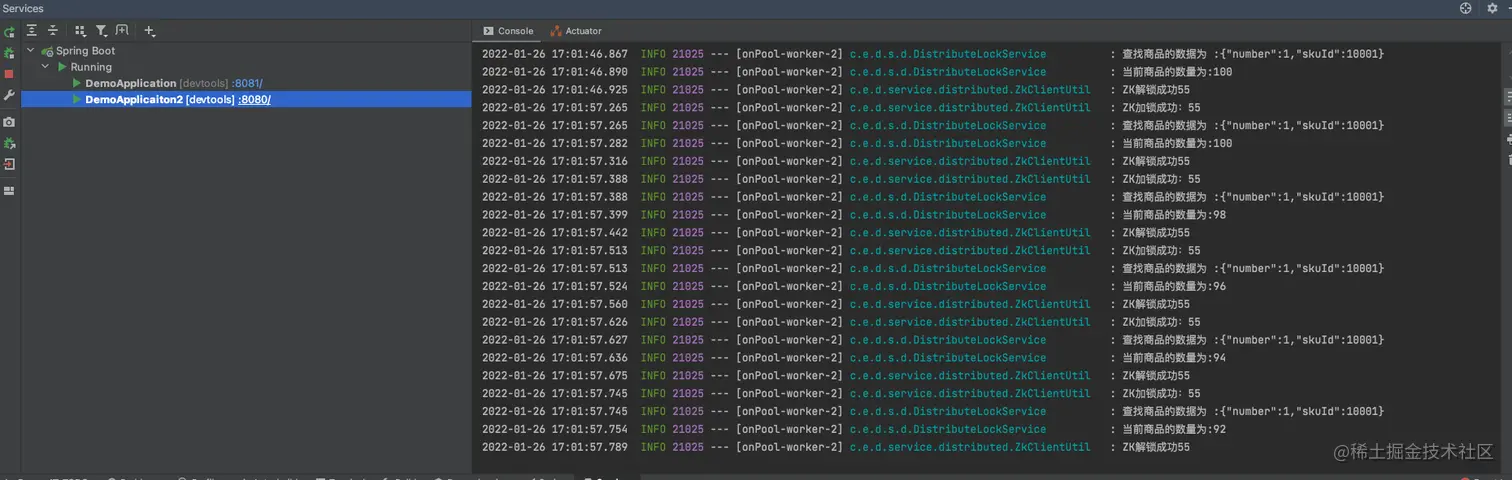Select the Spring Boot tree item
The width and height of the screenshot is (1512, 480).
click(85, 51)
